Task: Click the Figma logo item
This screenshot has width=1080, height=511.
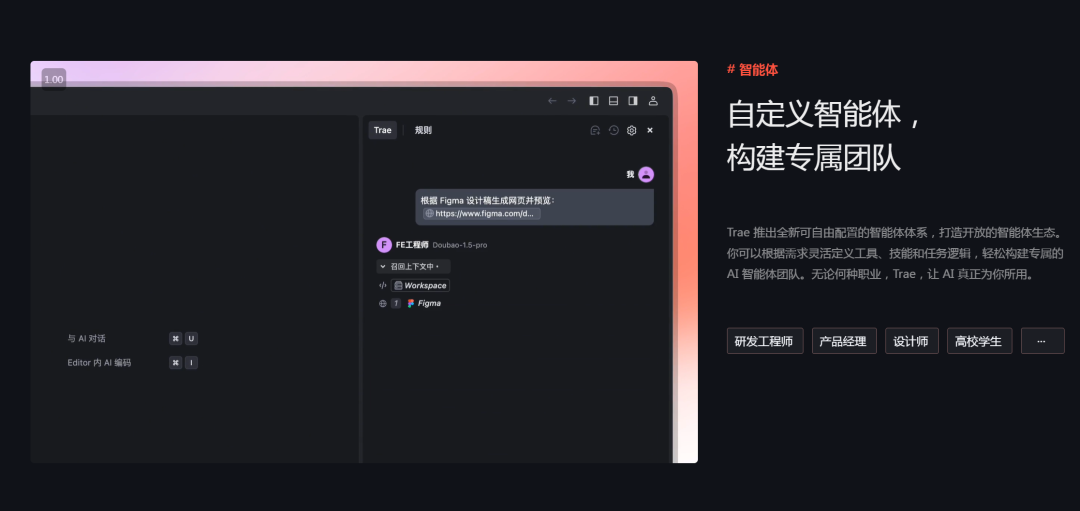Action: 424,303
